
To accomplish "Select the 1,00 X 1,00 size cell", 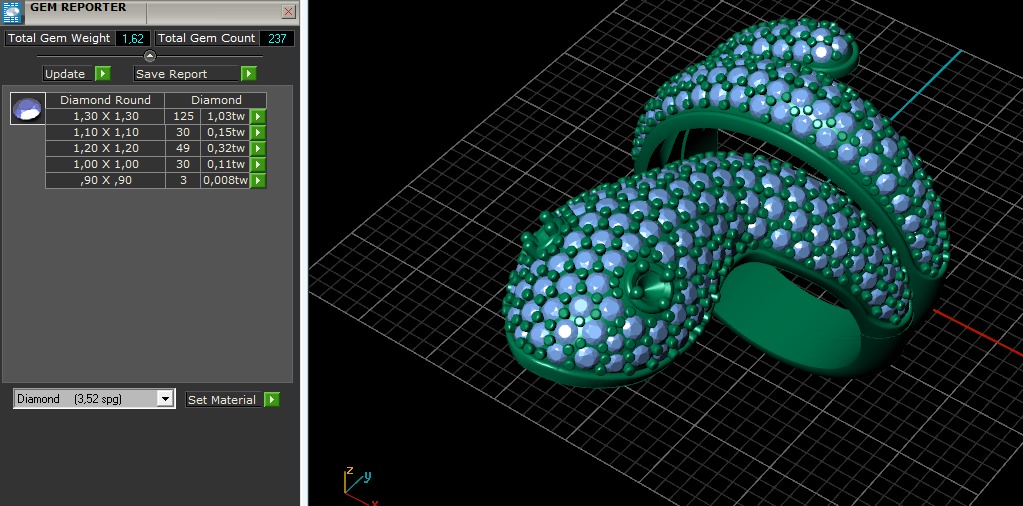I will (x=105, y=164).
